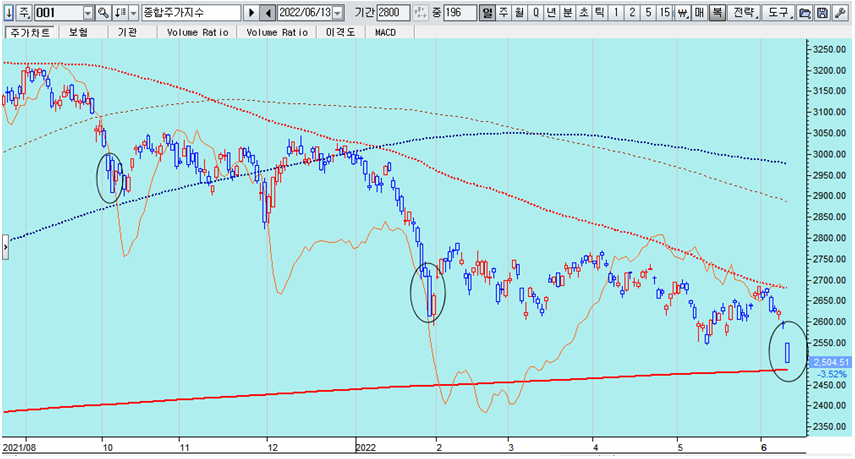Expand the 001 stock code dropdown

(88, 13)
